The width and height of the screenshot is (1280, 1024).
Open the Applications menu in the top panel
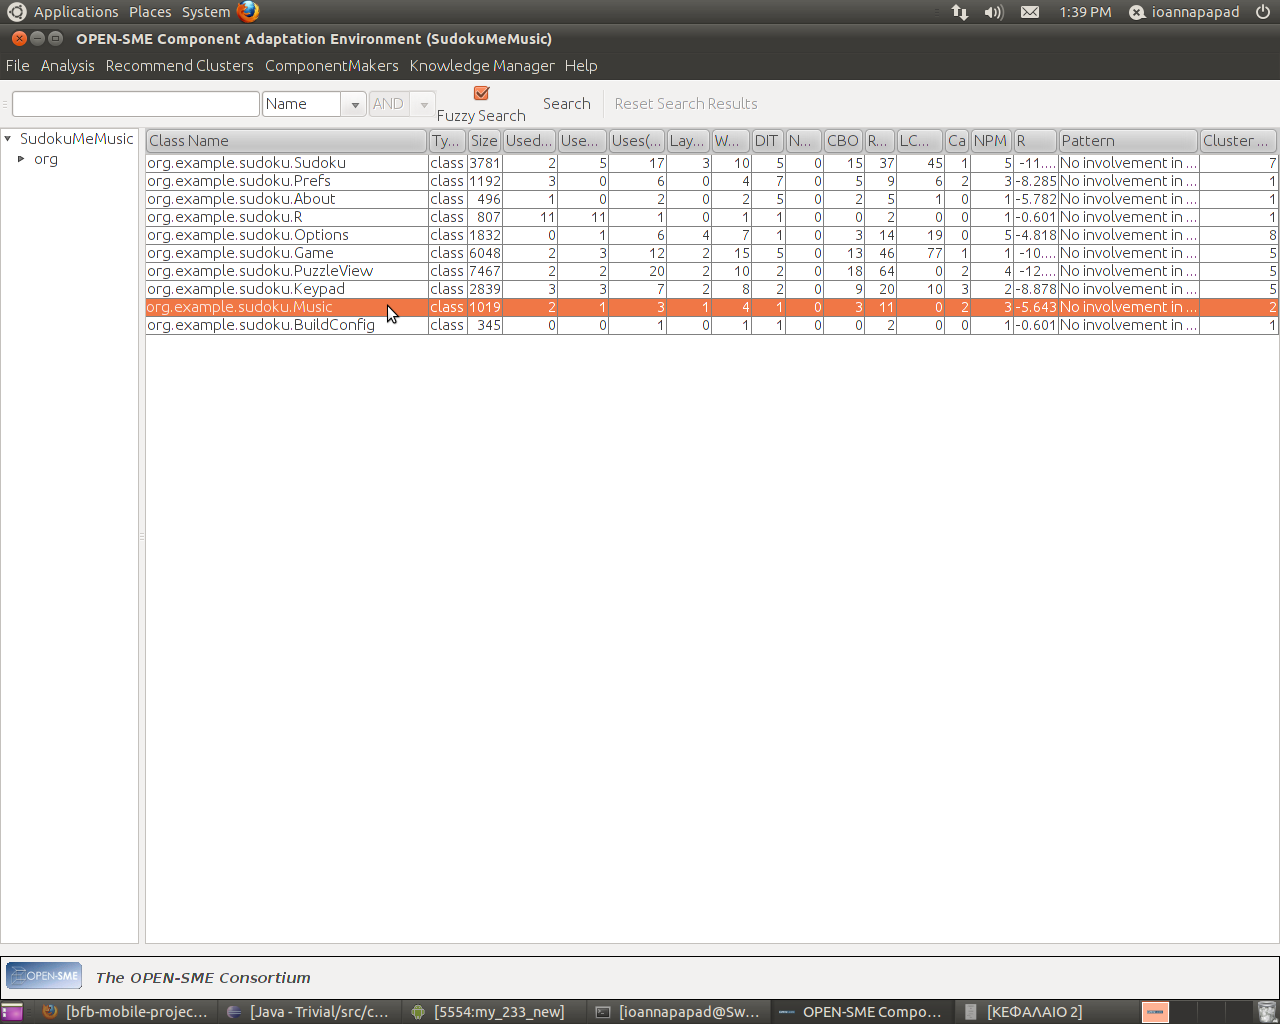76,12
